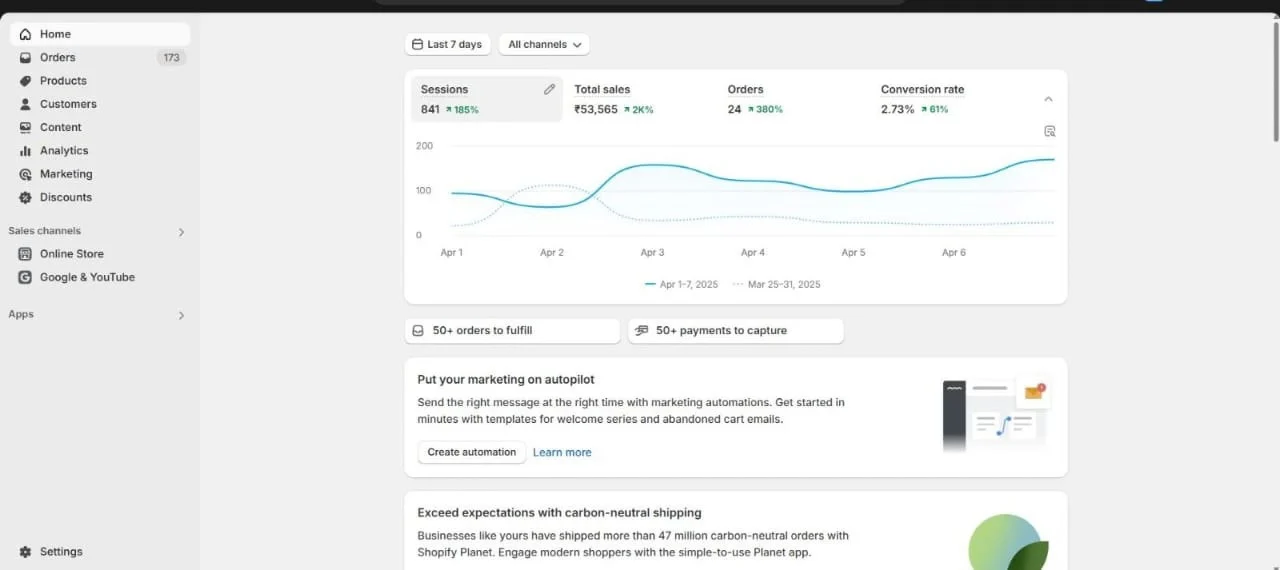This screenshot has width=1280, height=570.
Task: Open the Products page
Action: (x=100, y=81)
